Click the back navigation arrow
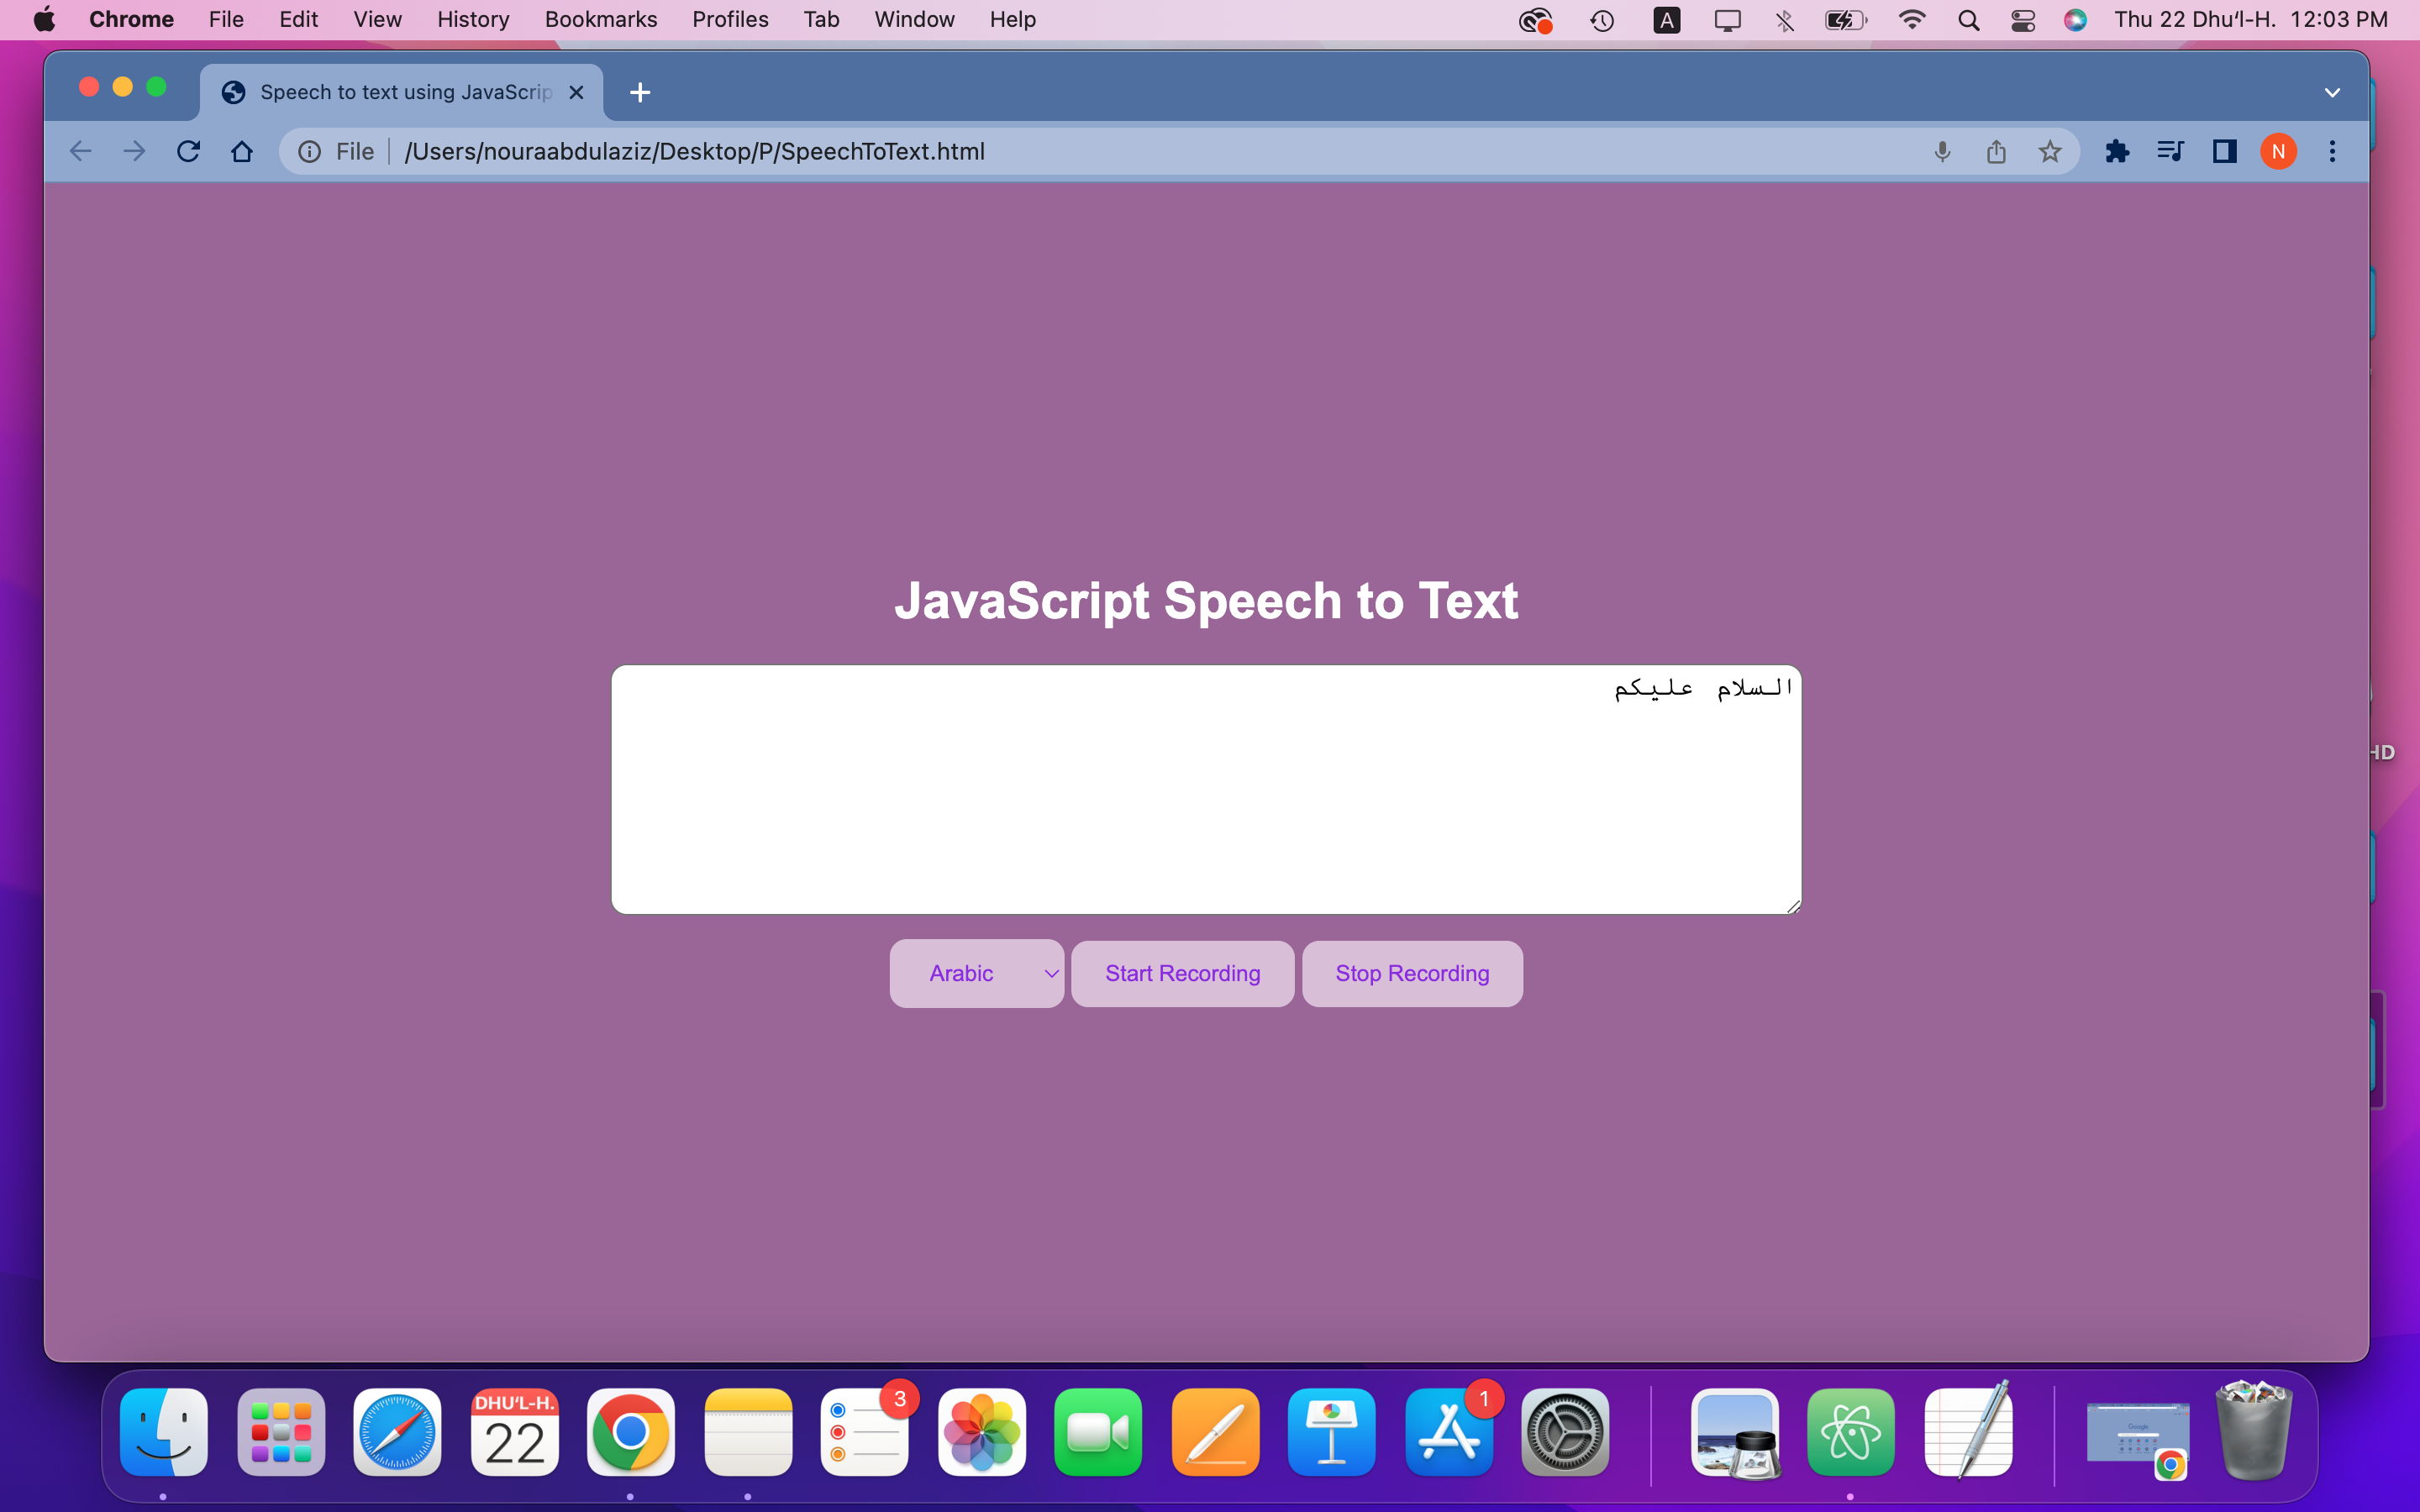The image size is (2420, 1512). tap(81, 151)
